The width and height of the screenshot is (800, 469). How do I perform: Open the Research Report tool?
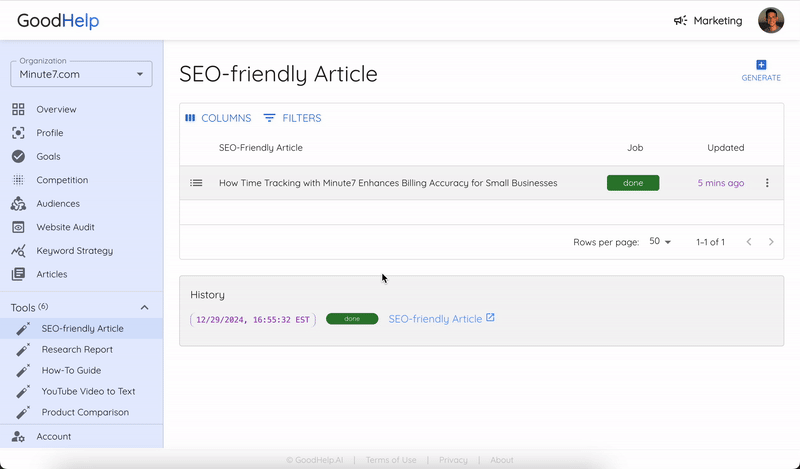click(77, 350)
